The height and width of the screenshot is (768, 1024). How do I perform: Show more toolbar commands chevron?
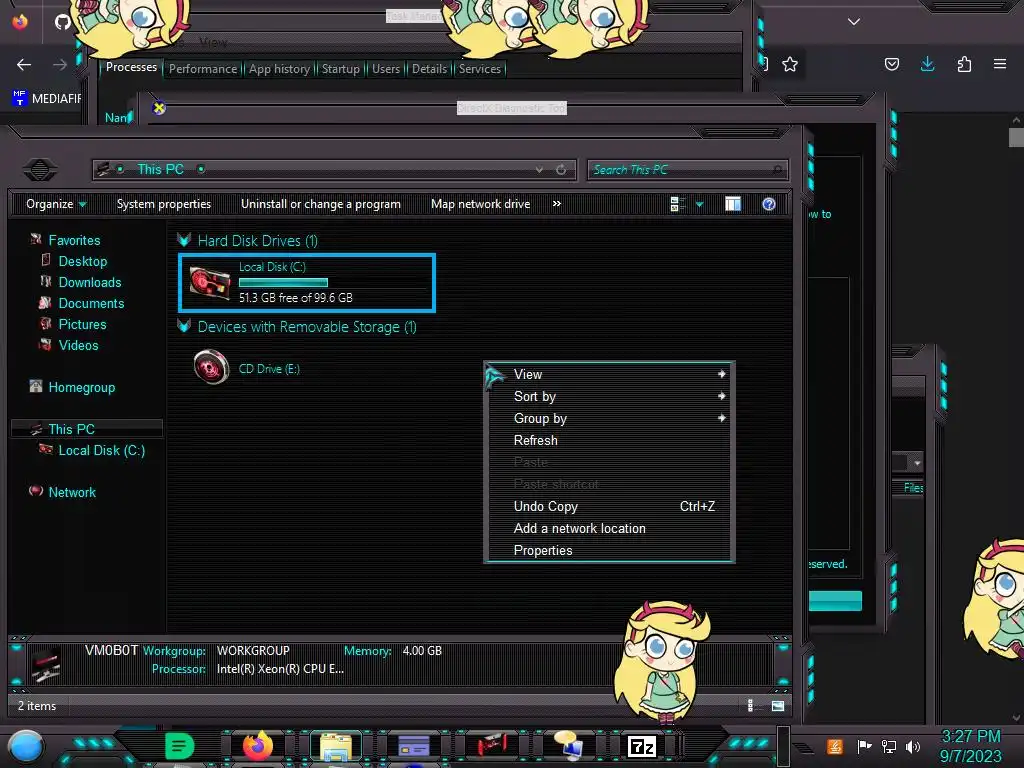(x=556, y=204)
